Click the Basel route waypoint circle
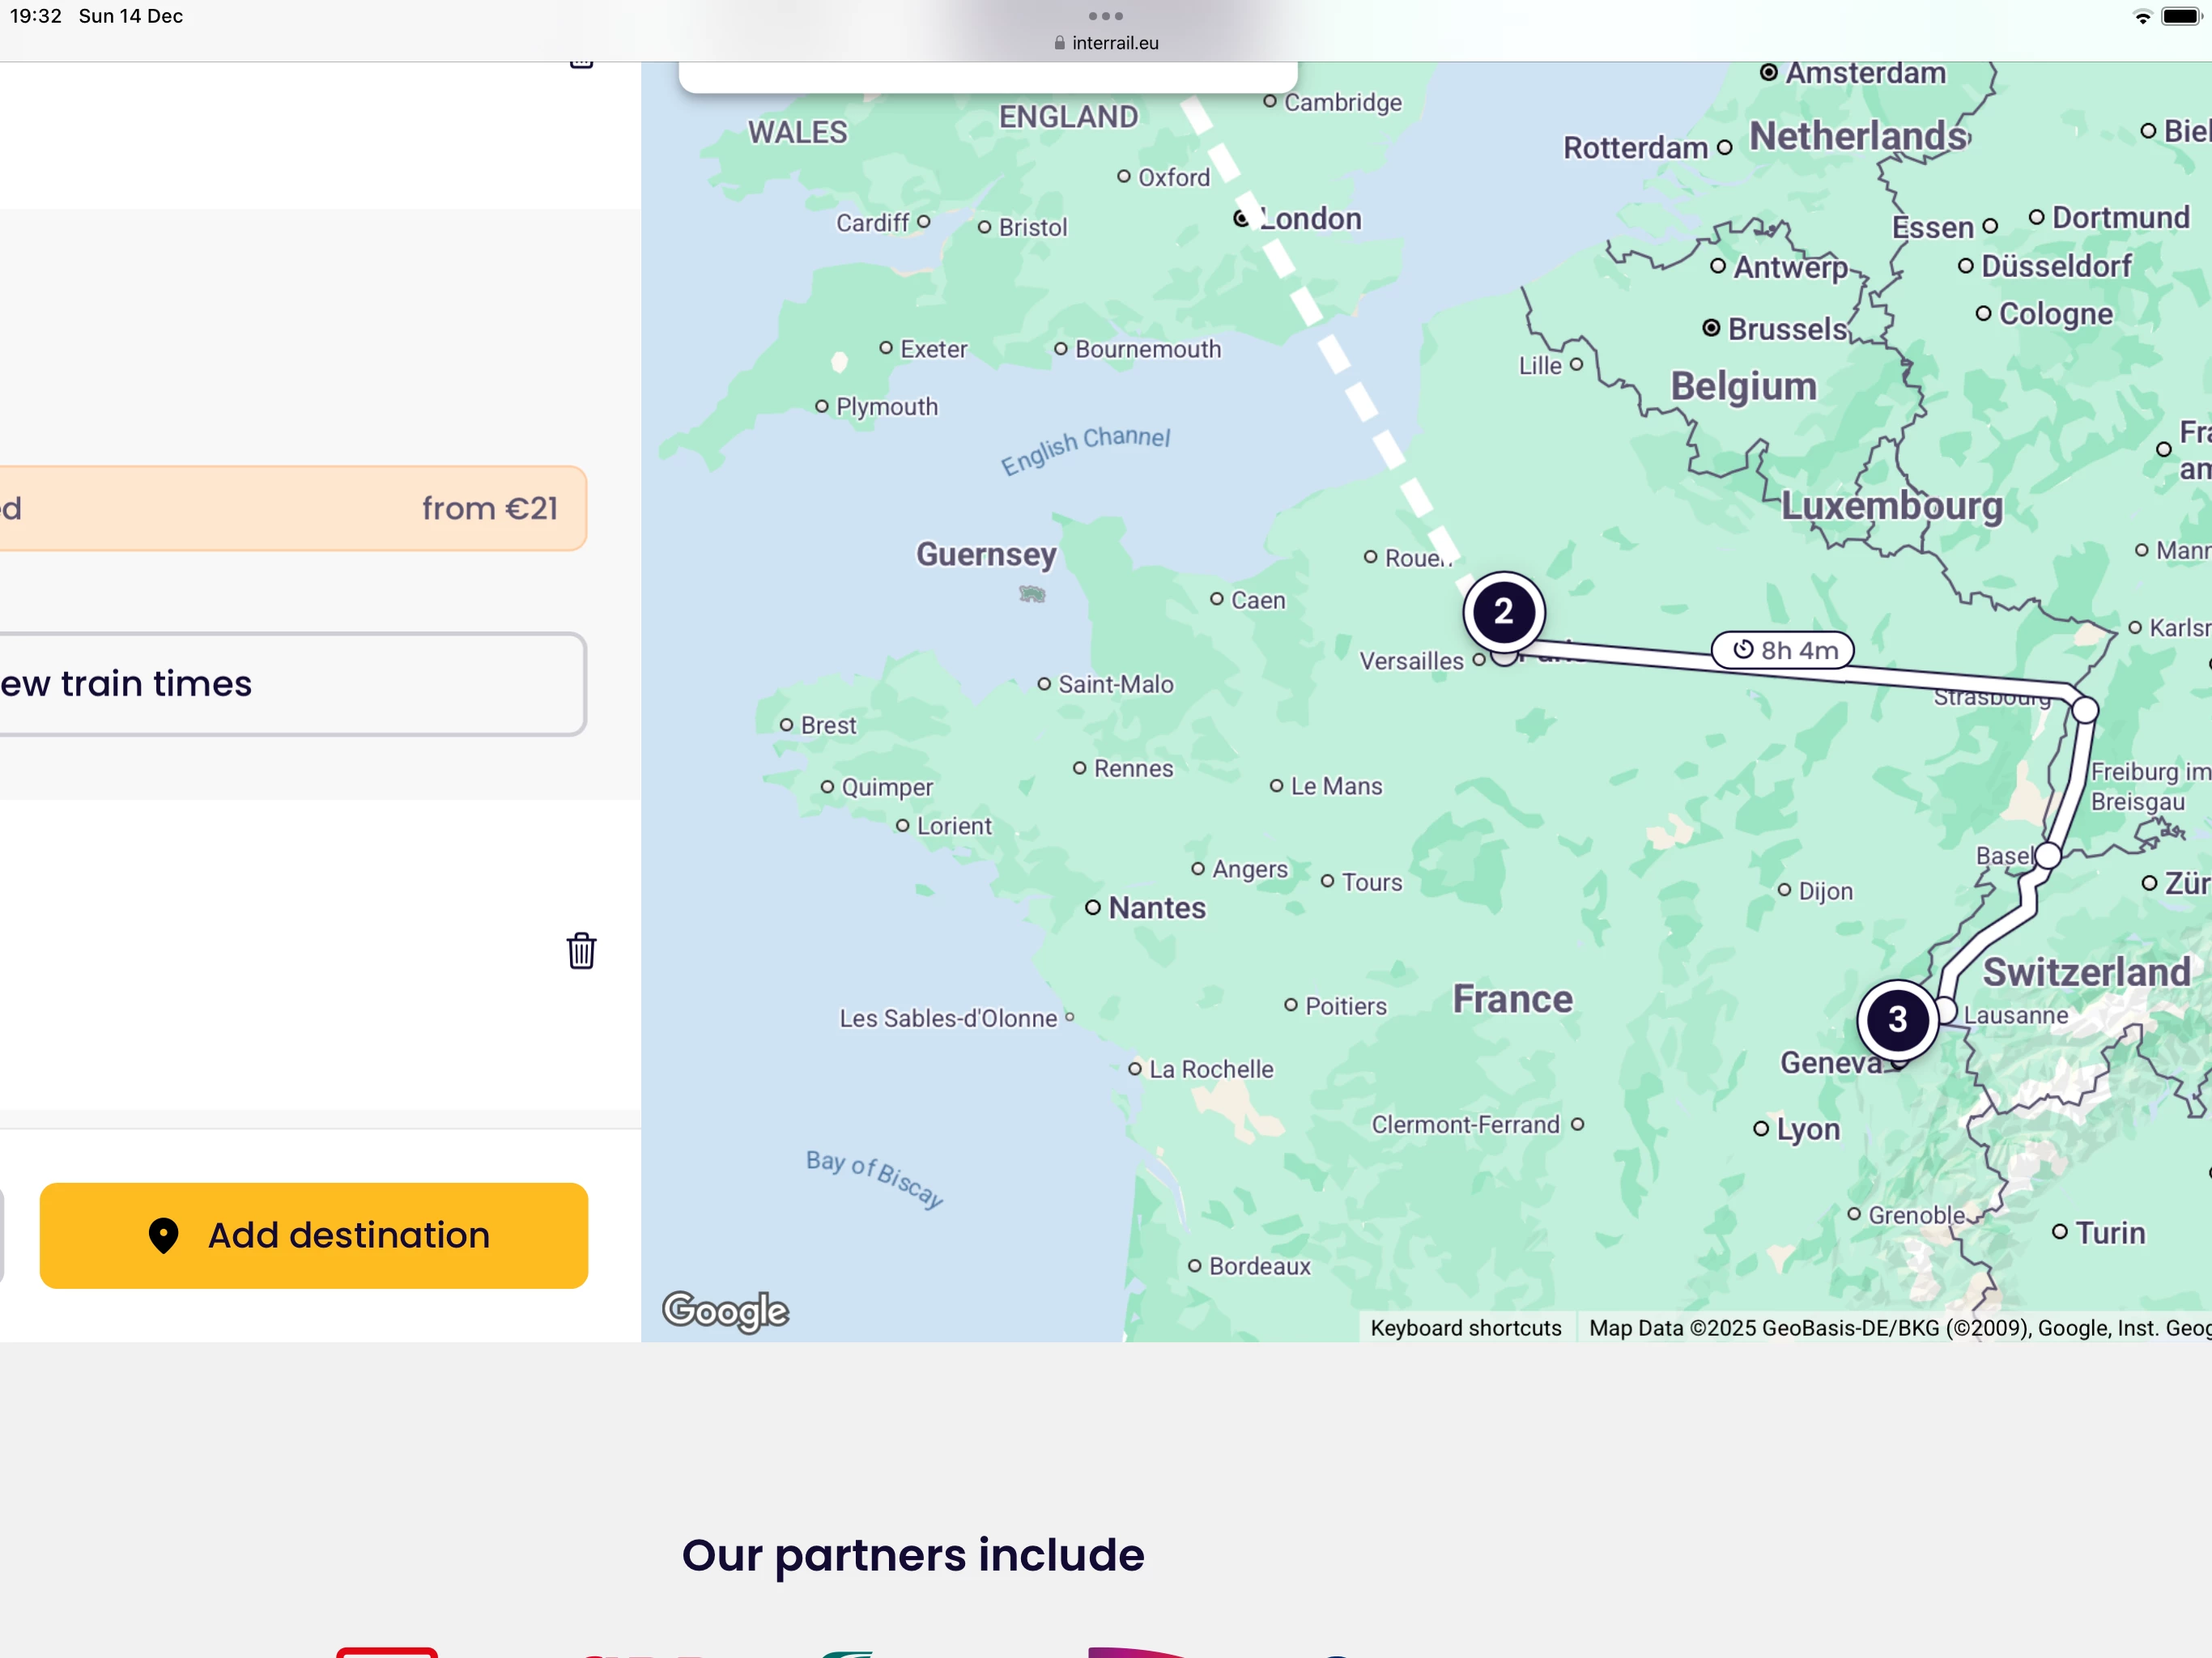Image resolution: width=2212 pixels, height=1658 pixels. (x=2048, y=856)
